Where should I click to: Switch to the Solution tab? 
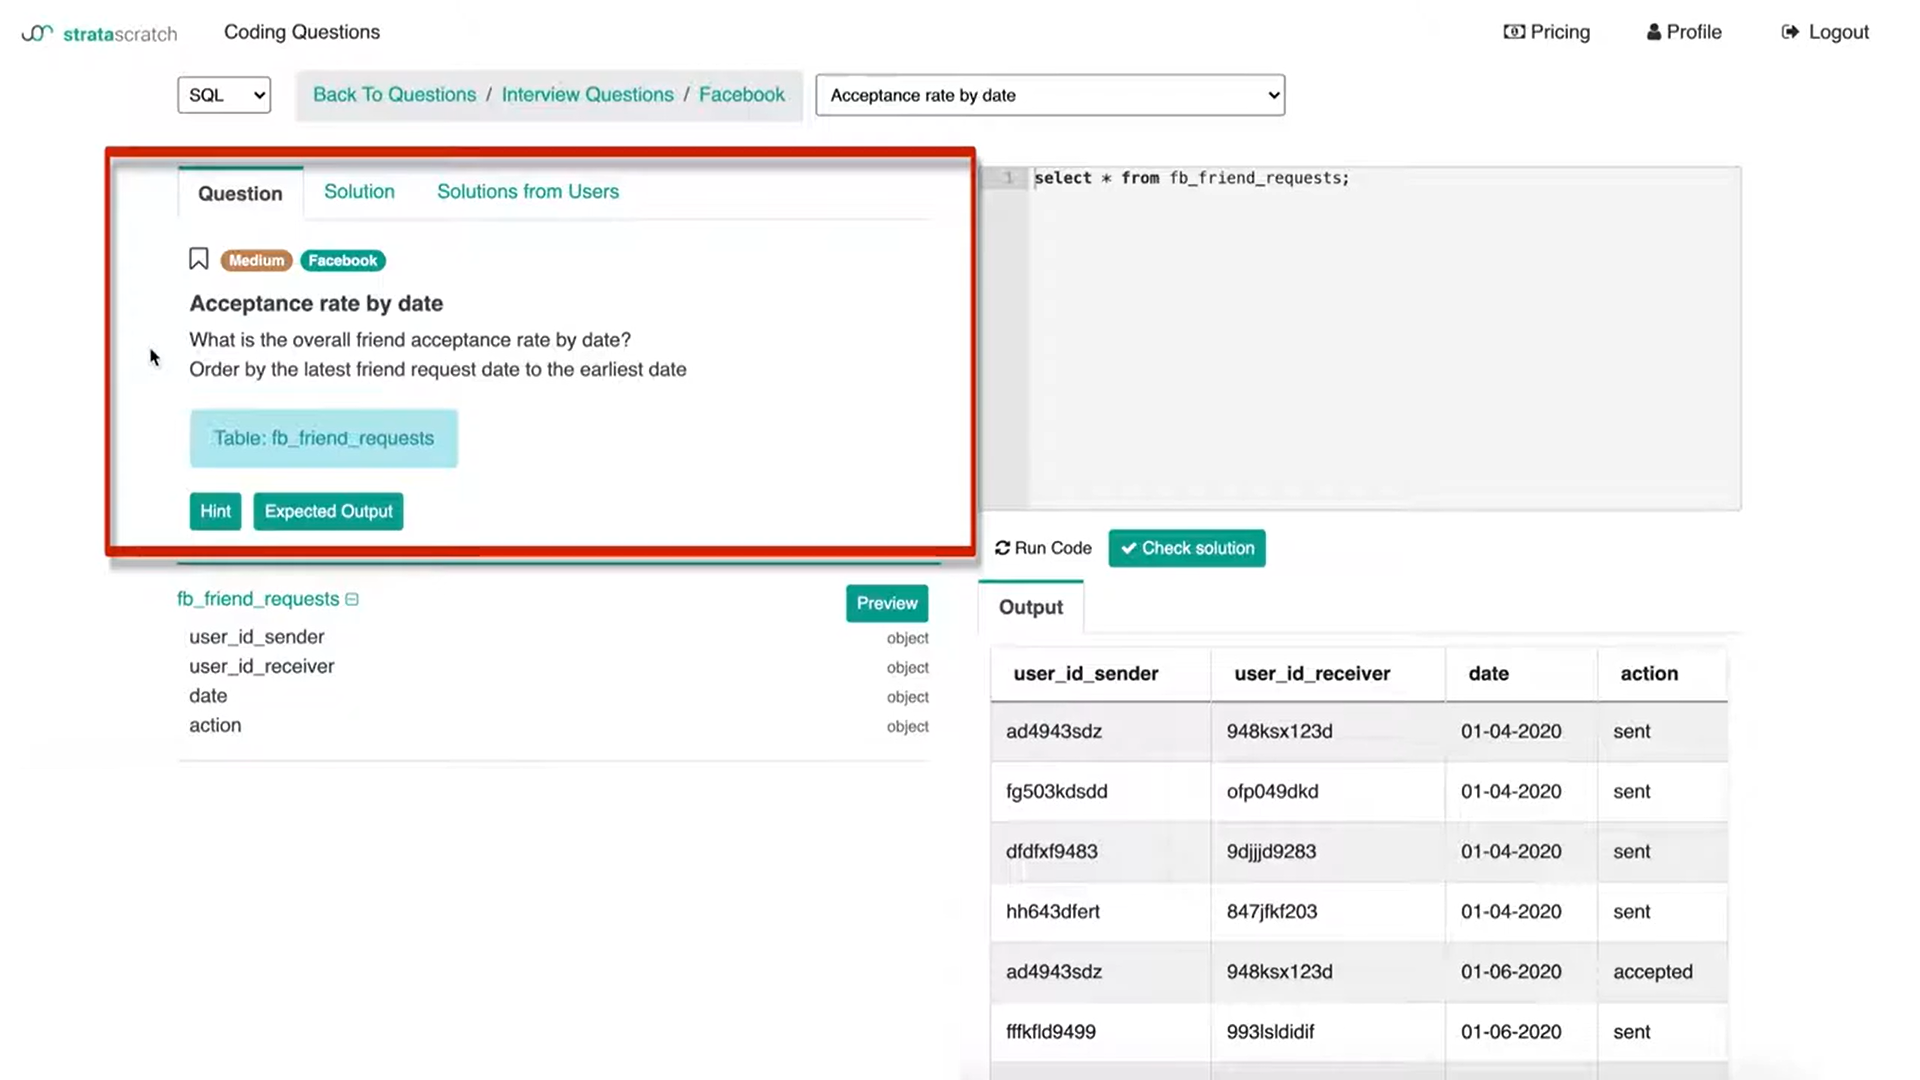click(359, 191)
